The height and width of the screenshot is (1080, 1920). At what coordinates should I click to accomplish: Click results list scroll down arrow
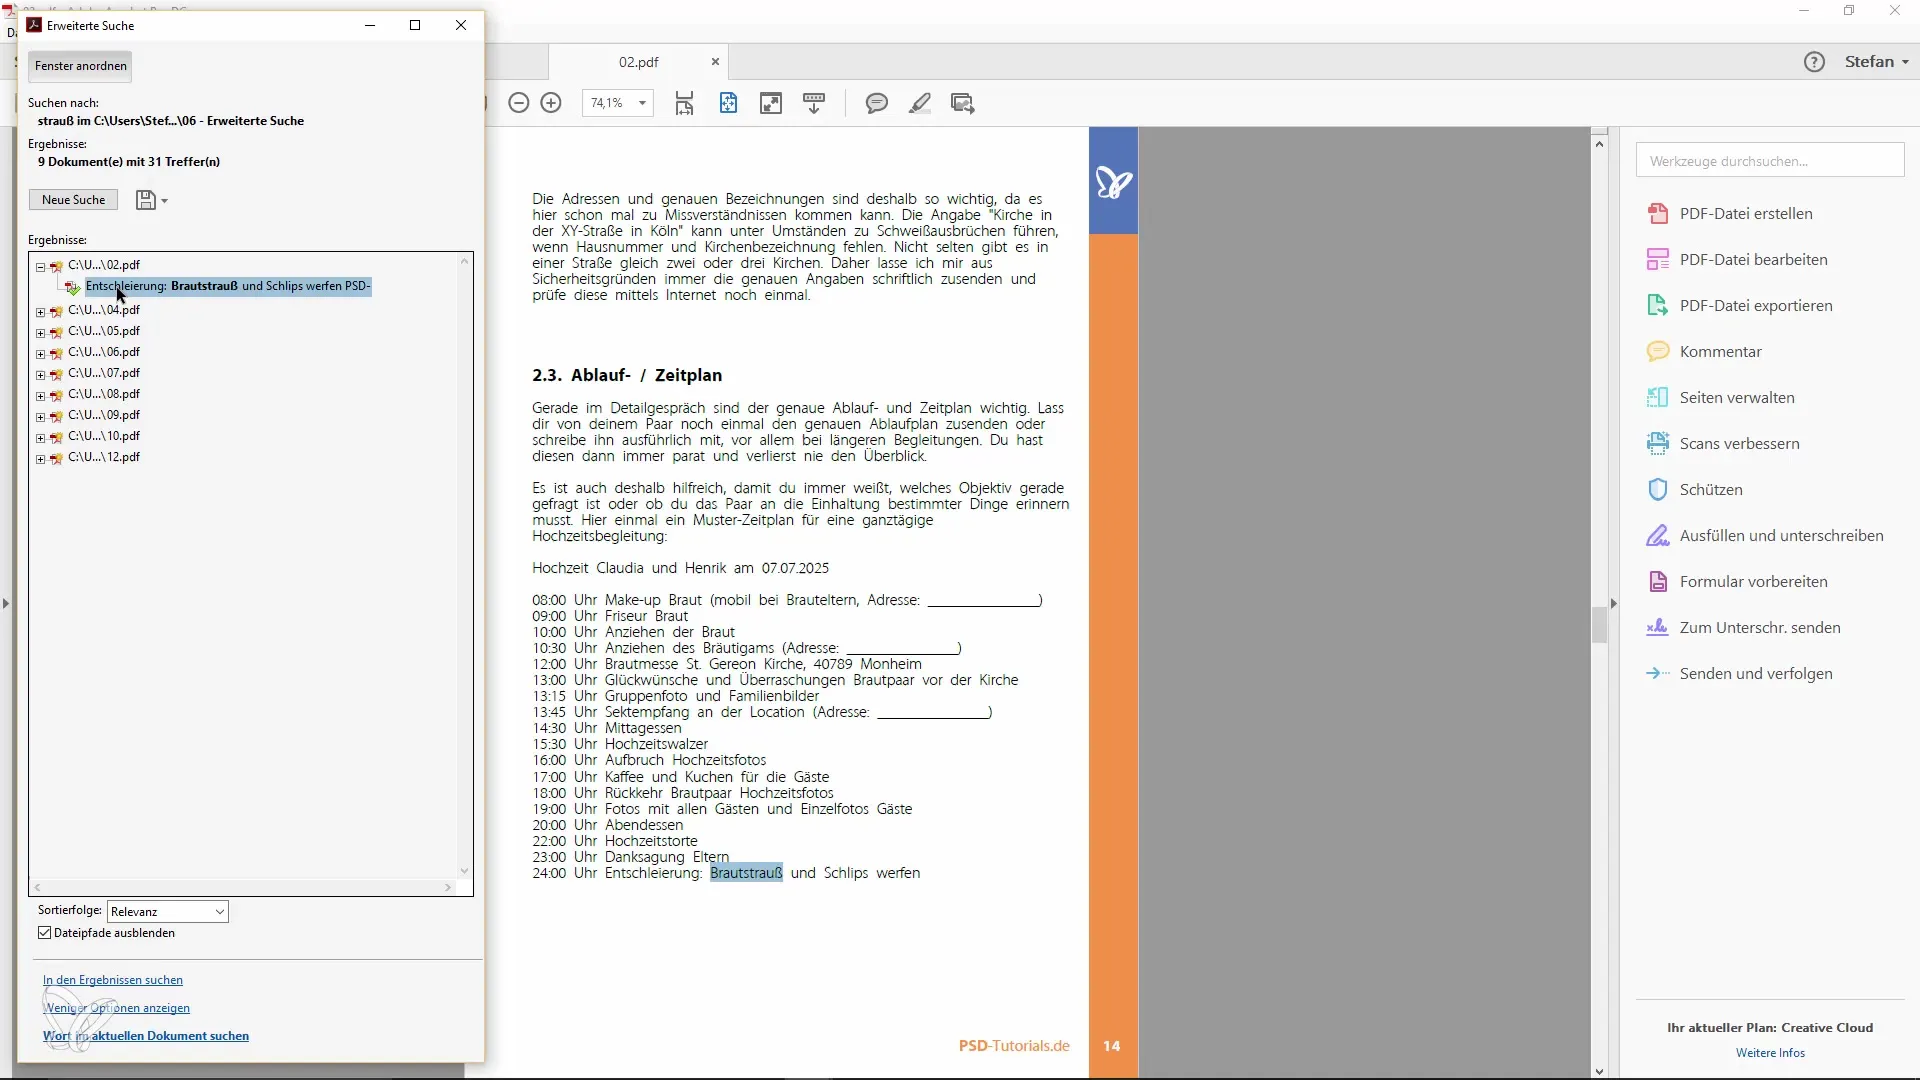coord(464,871)
